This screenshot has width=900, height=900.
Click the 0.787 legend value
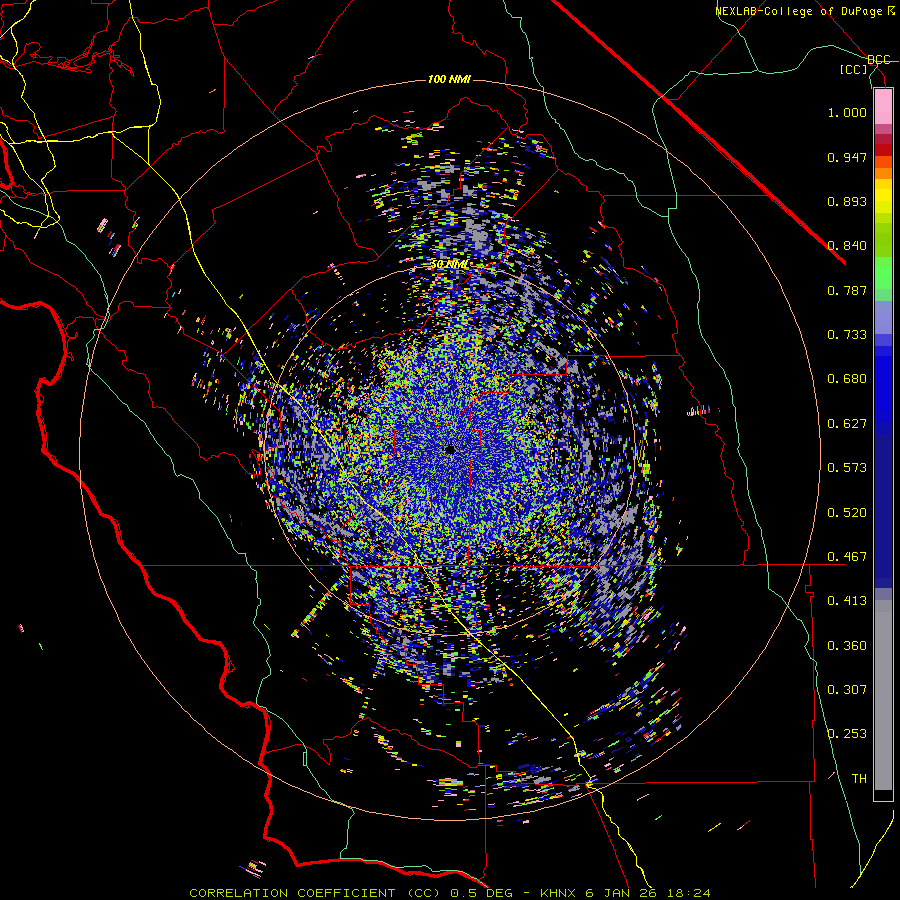(x=847, y=290)
